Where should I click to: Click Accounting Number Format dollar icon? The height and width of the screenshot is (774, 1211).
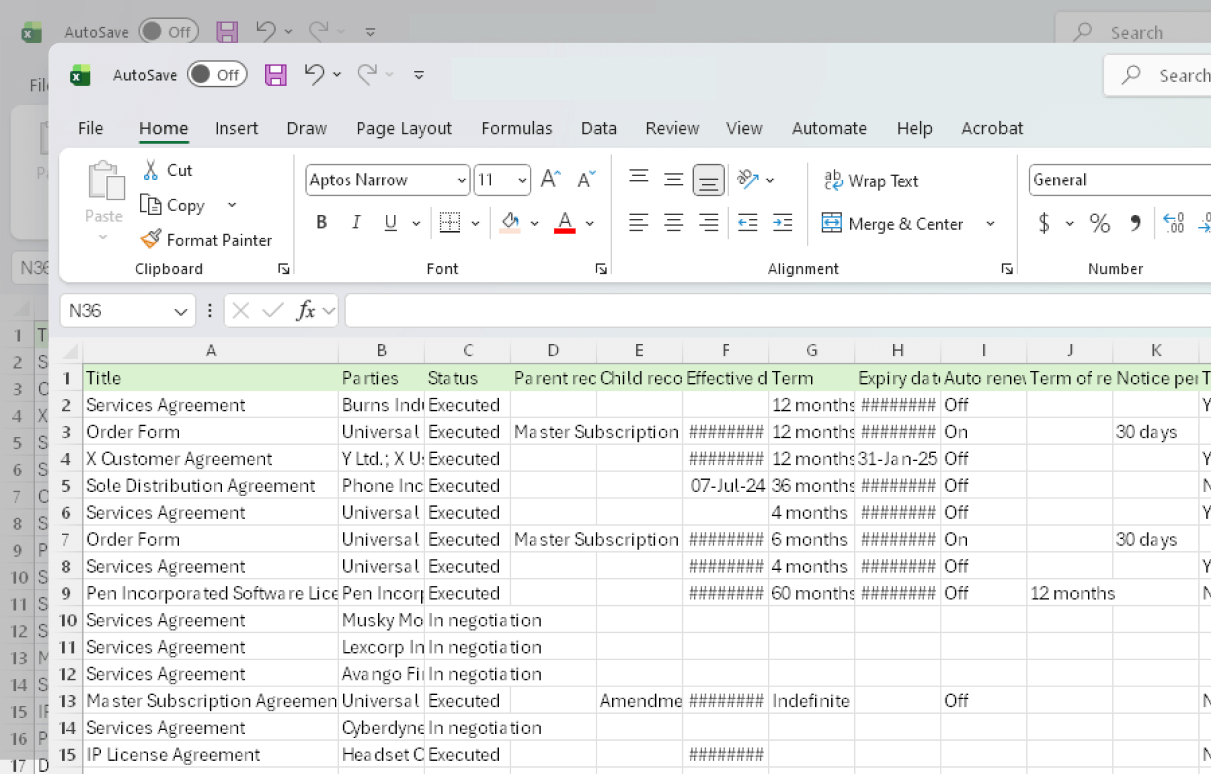(1044, 223)
